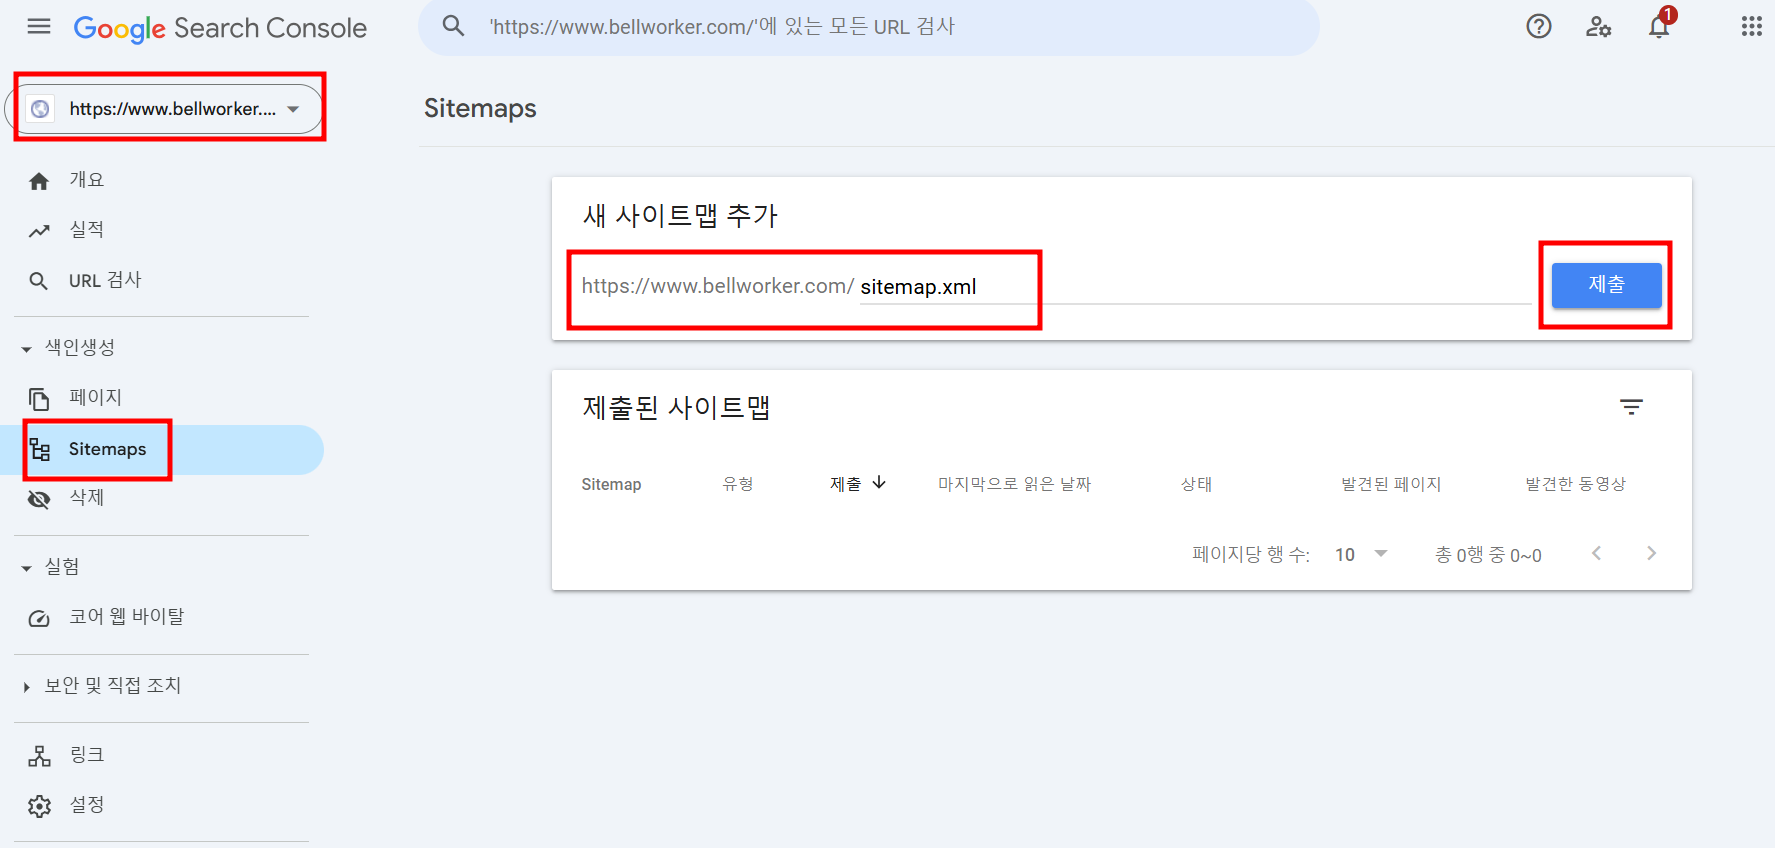Click the crossed-eye icon beside 삭제
1775x848 pixels.
[x=39, y=499]
